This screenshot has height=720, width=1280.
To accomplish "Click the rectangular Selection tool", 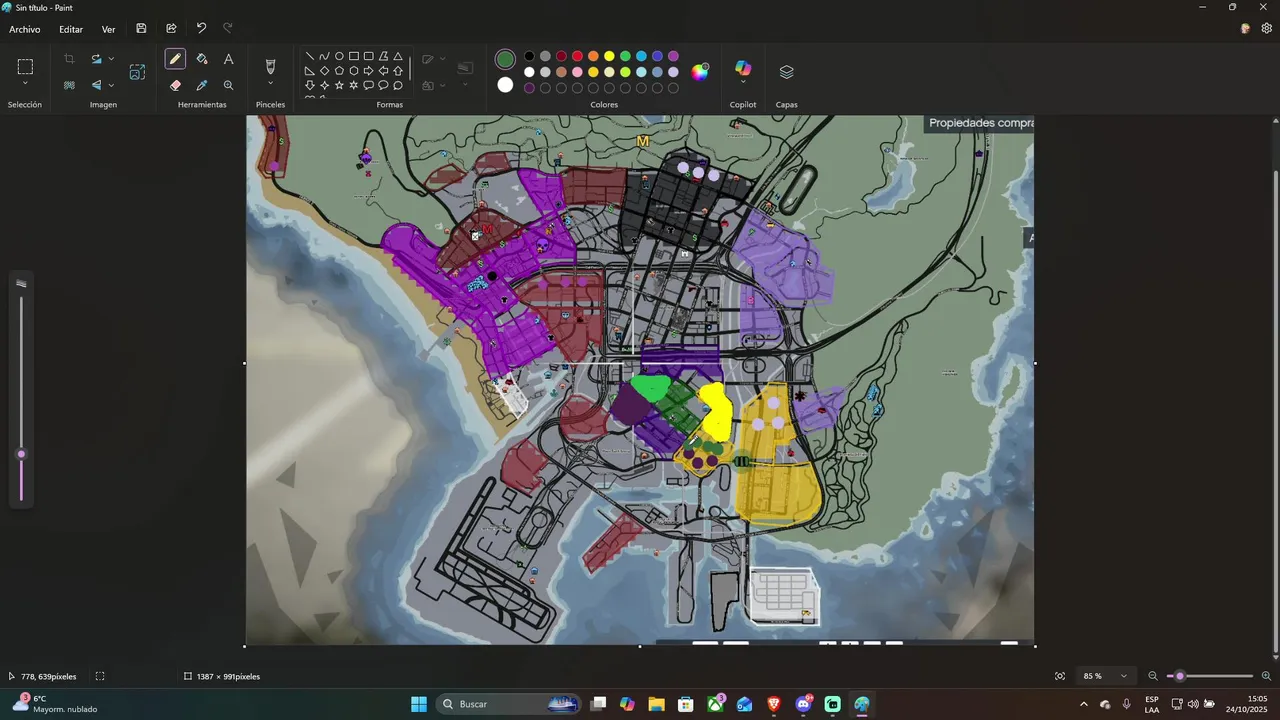I will tap(25, 67).
